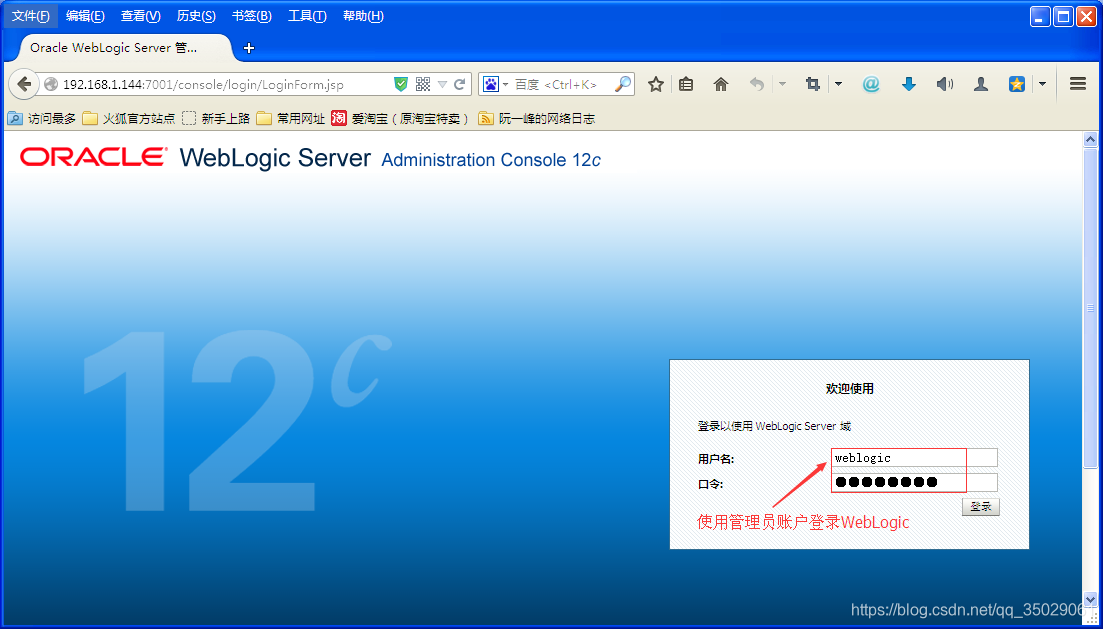
Task: Click the 登录以使用 WebLogic Server 域 text
Action: (774, 426)
